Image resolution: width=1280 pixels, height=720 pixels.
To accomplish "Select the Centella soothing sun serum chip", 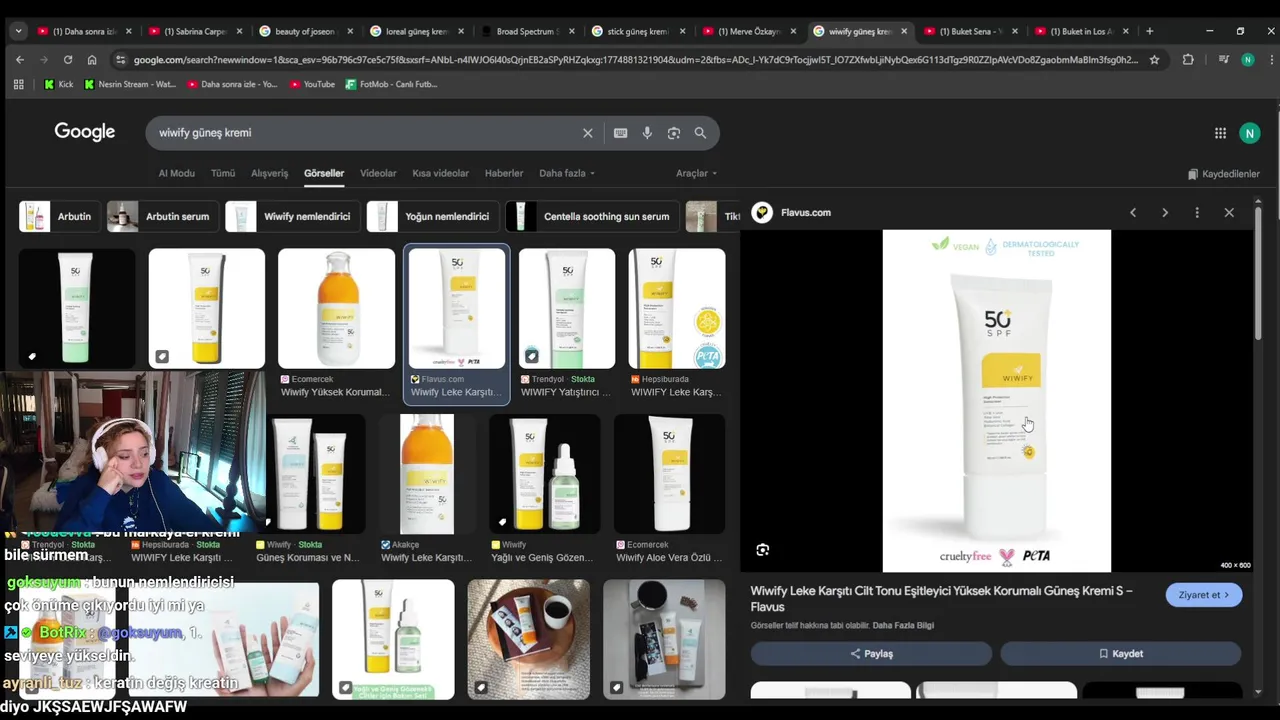I will 592,216.
